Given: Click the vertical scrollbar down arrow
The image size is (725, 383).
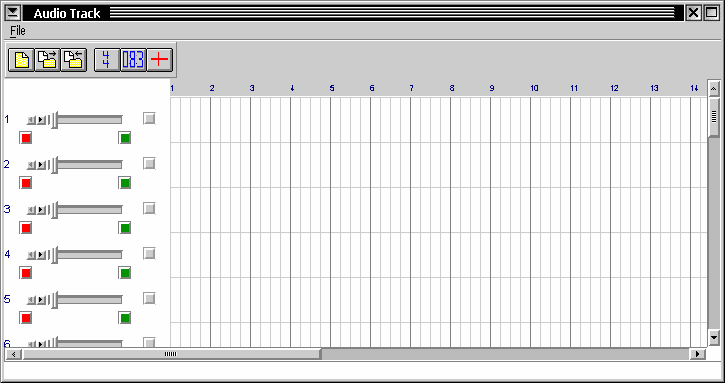Looking at the screenshot, I should coord(714,337).
